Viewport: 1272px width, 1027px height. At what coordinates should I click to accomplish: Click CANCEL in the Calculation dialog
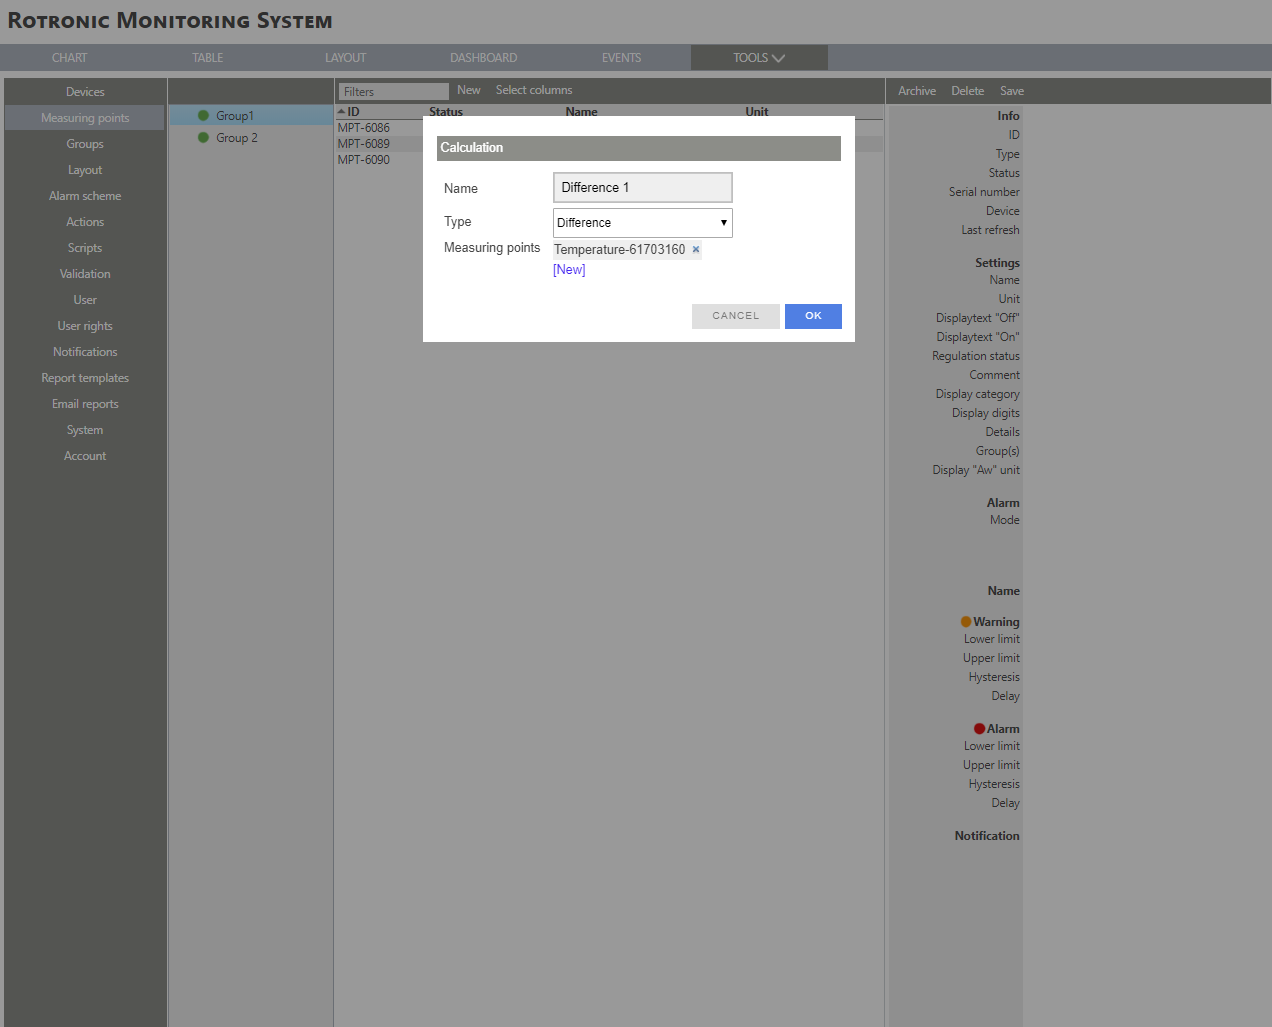[736, 316]
